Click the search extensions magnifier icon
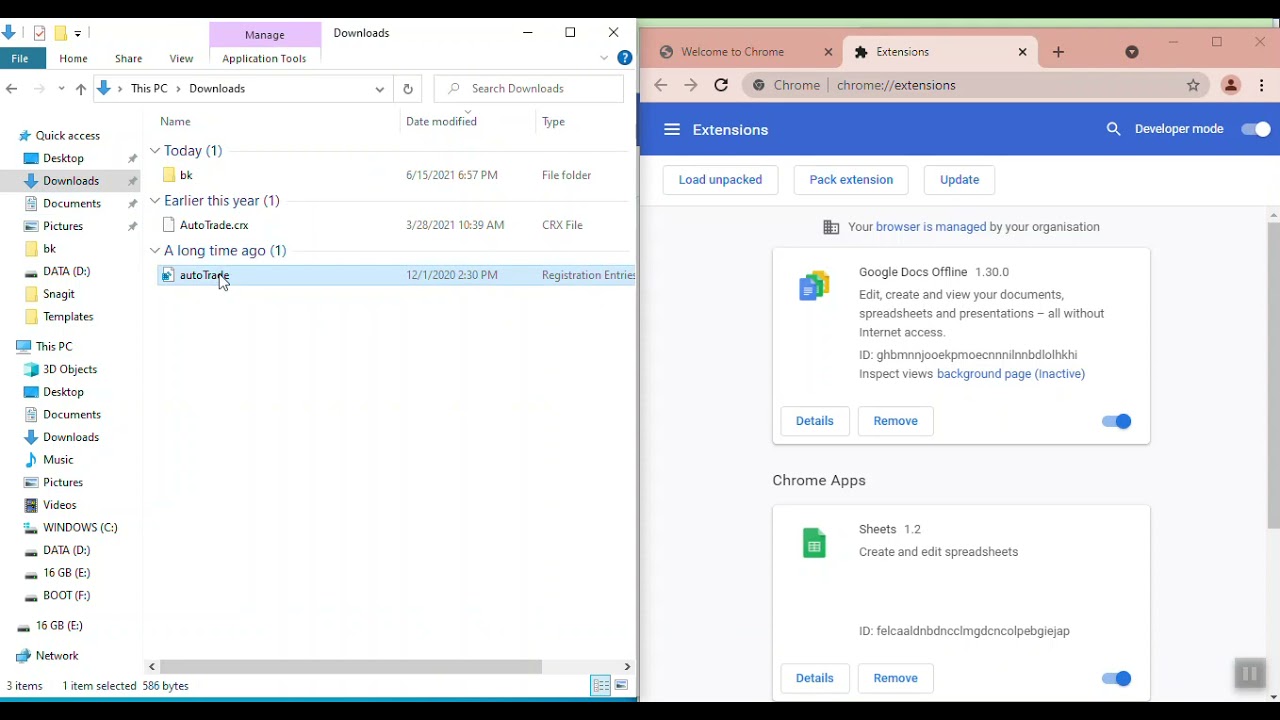 coord(1114,129)
